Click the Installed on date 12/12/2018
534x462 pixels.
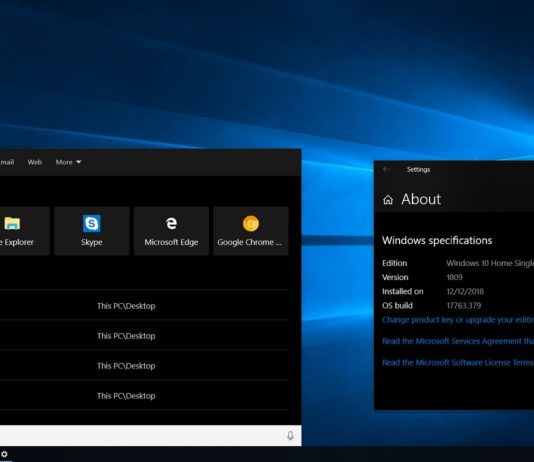point(465,291)
